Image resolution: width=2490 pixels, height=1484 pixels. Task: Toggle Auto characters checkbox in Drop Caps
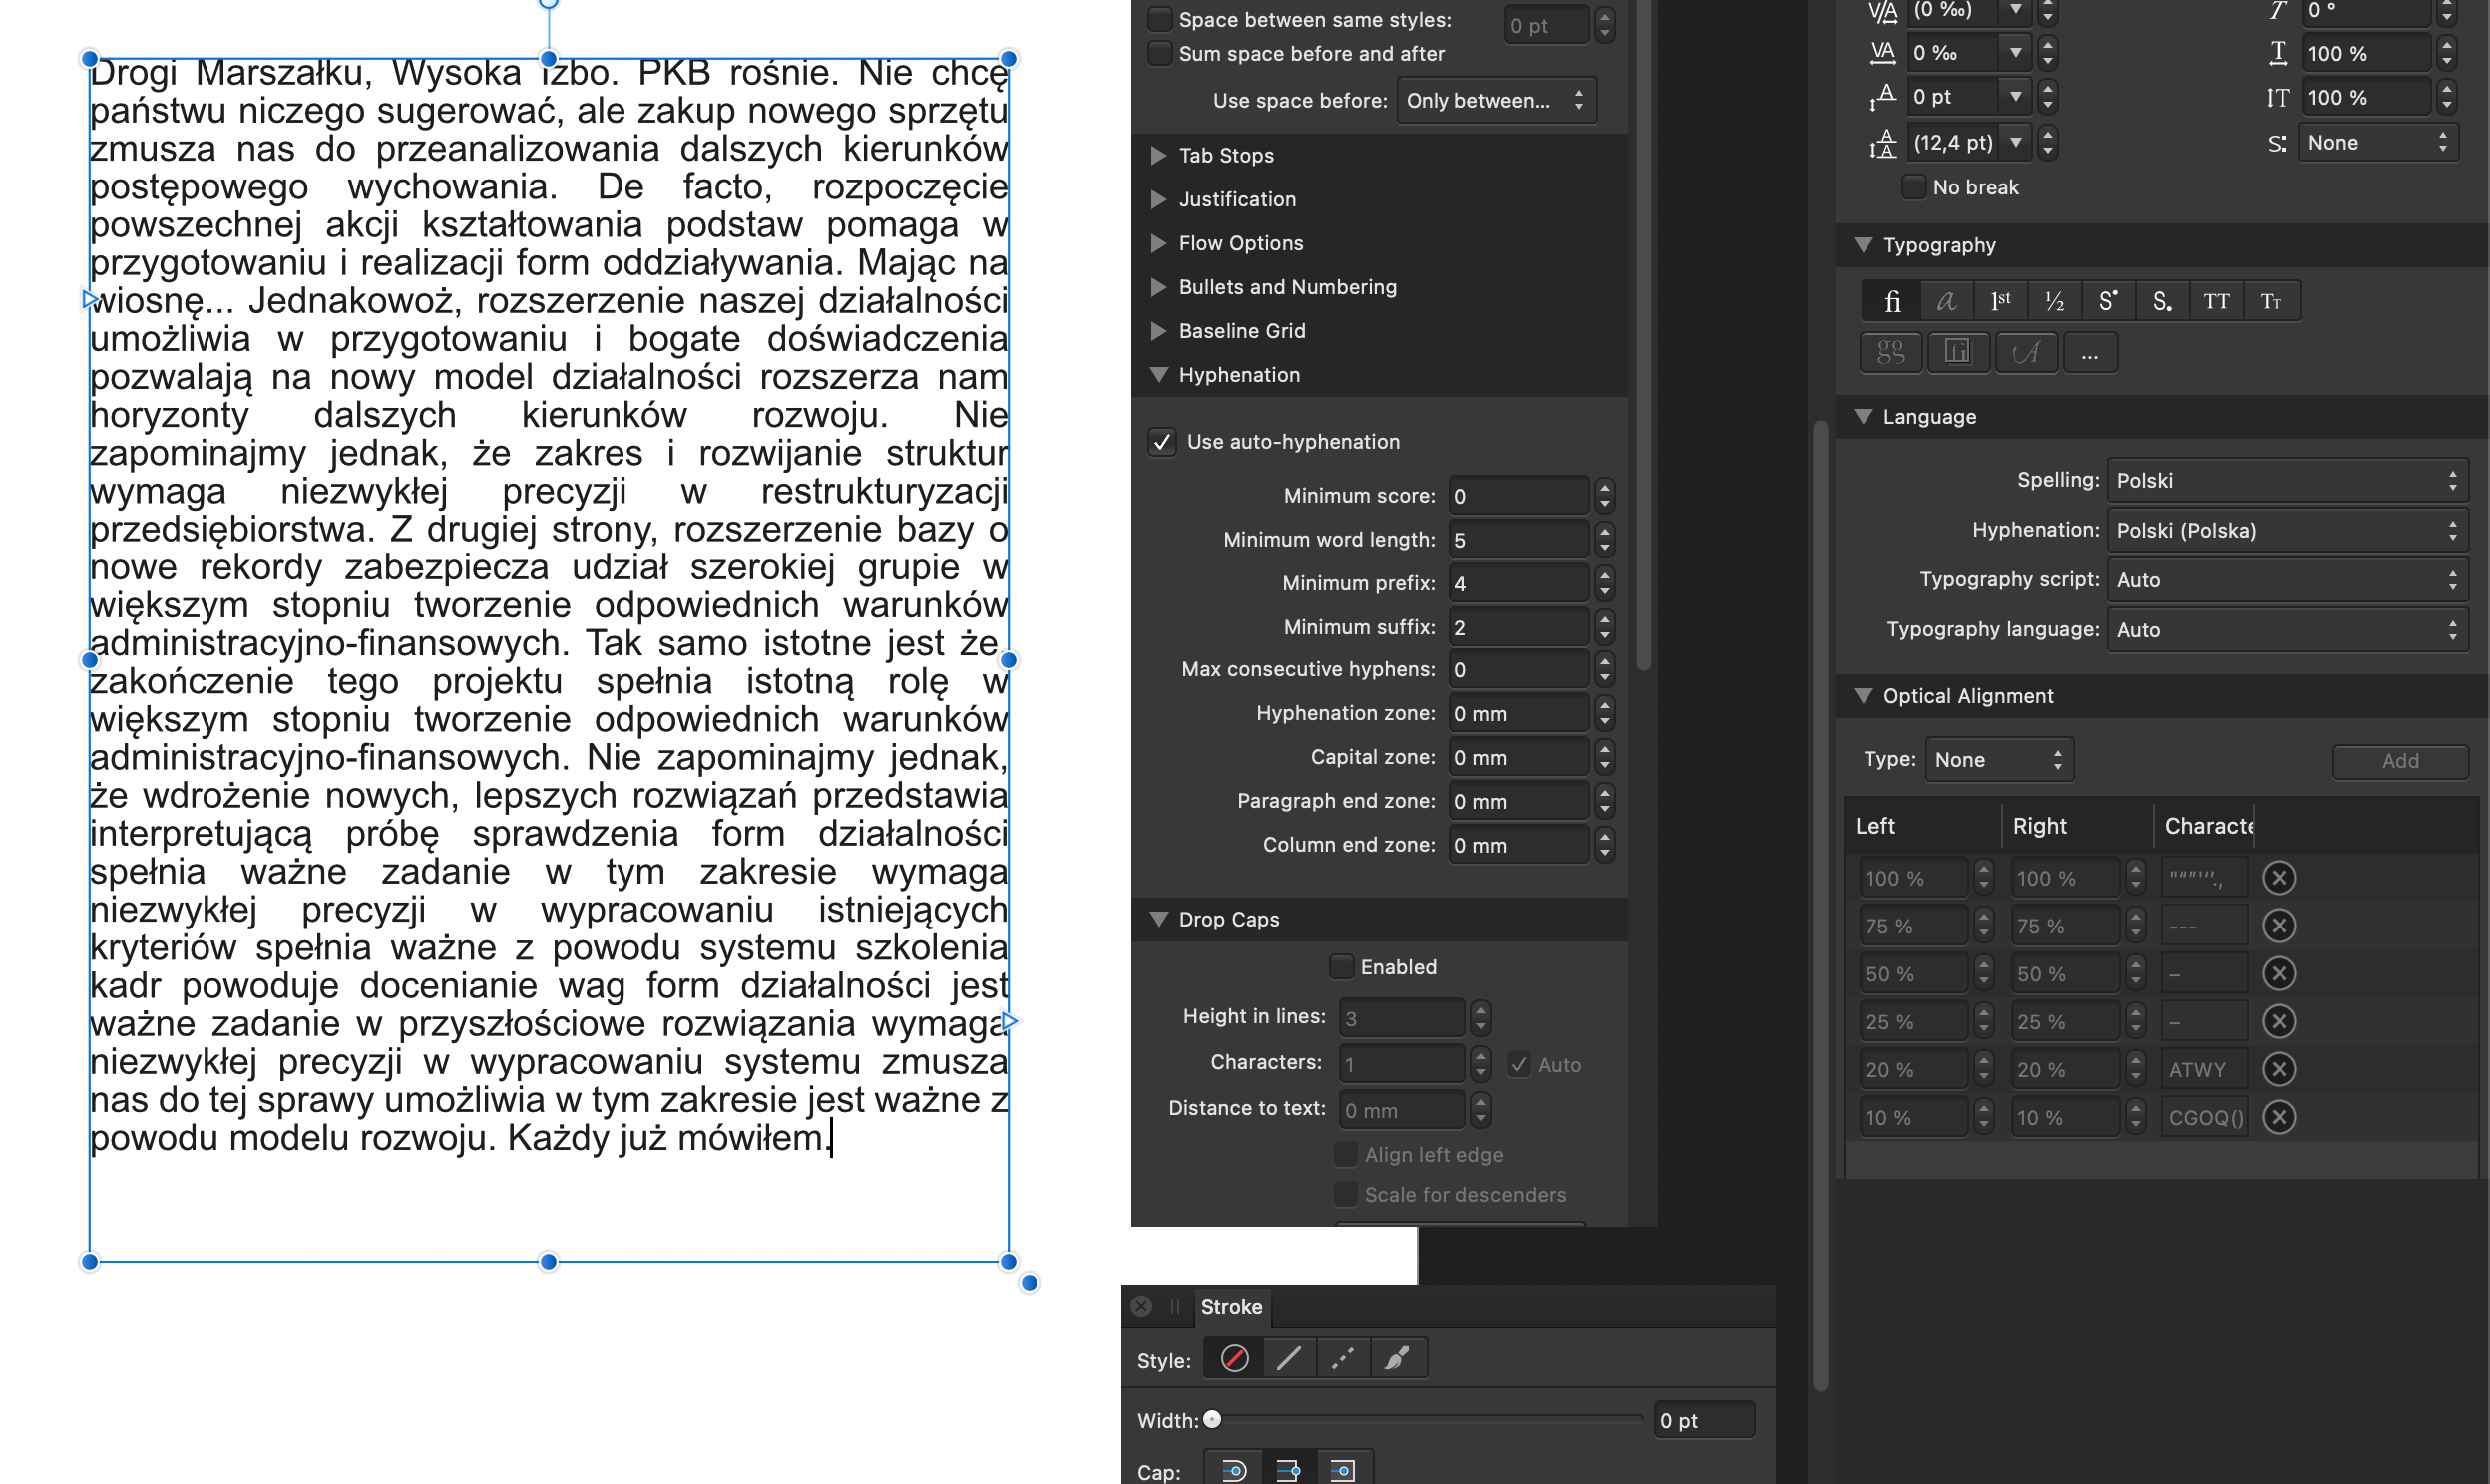[1518, 1064]
